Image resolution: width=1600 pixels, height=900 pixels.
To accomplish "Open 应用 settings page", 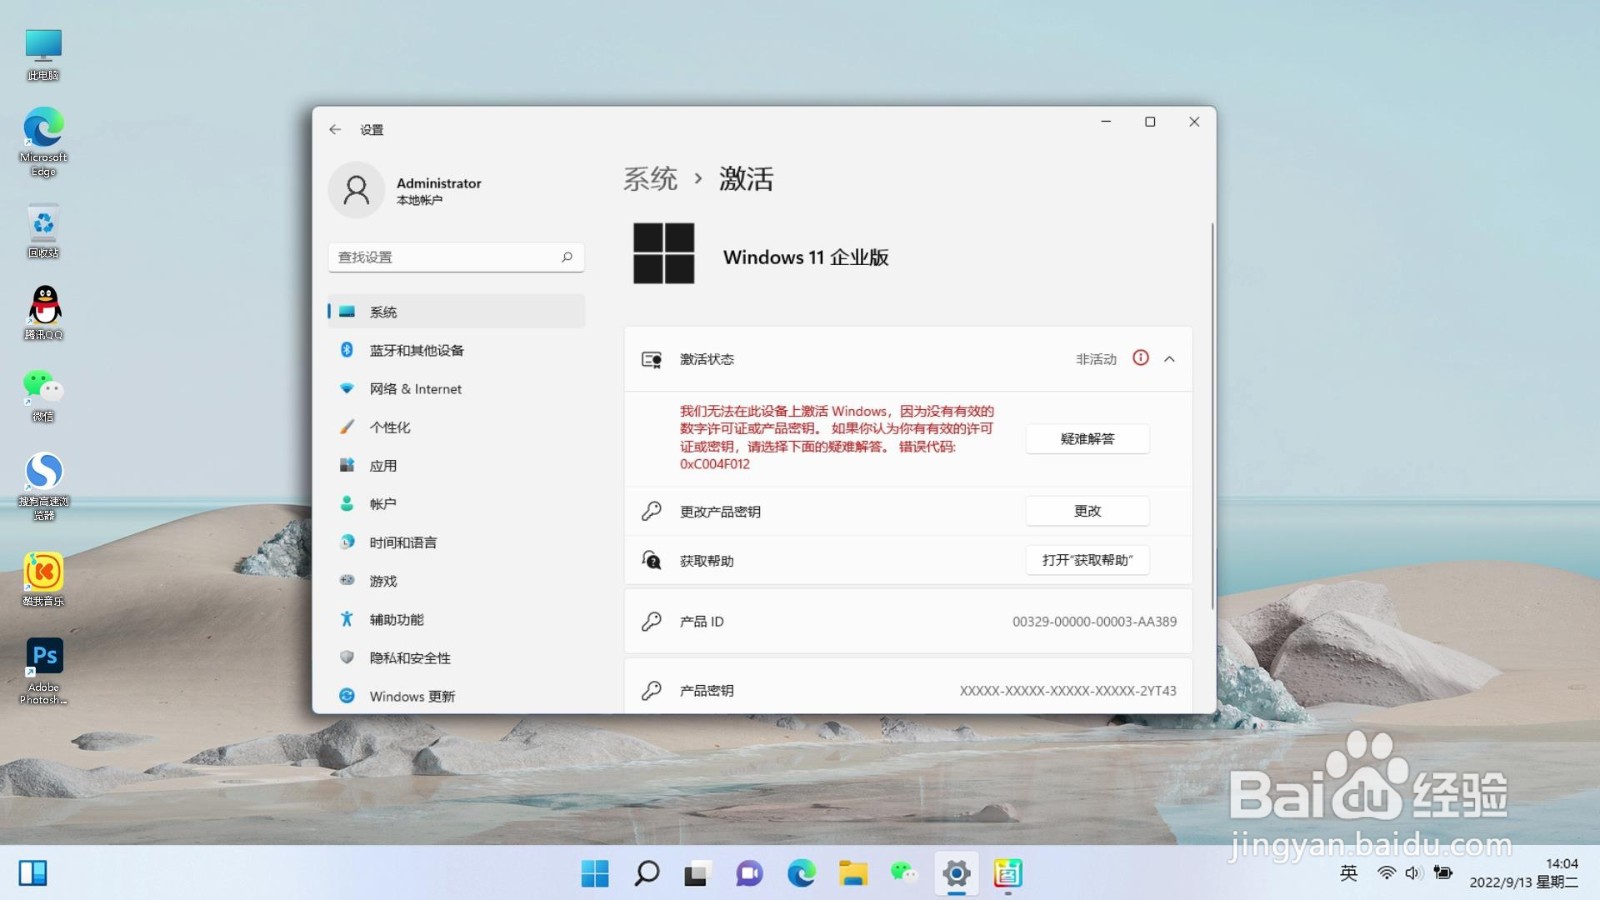I will pos(456,466).
